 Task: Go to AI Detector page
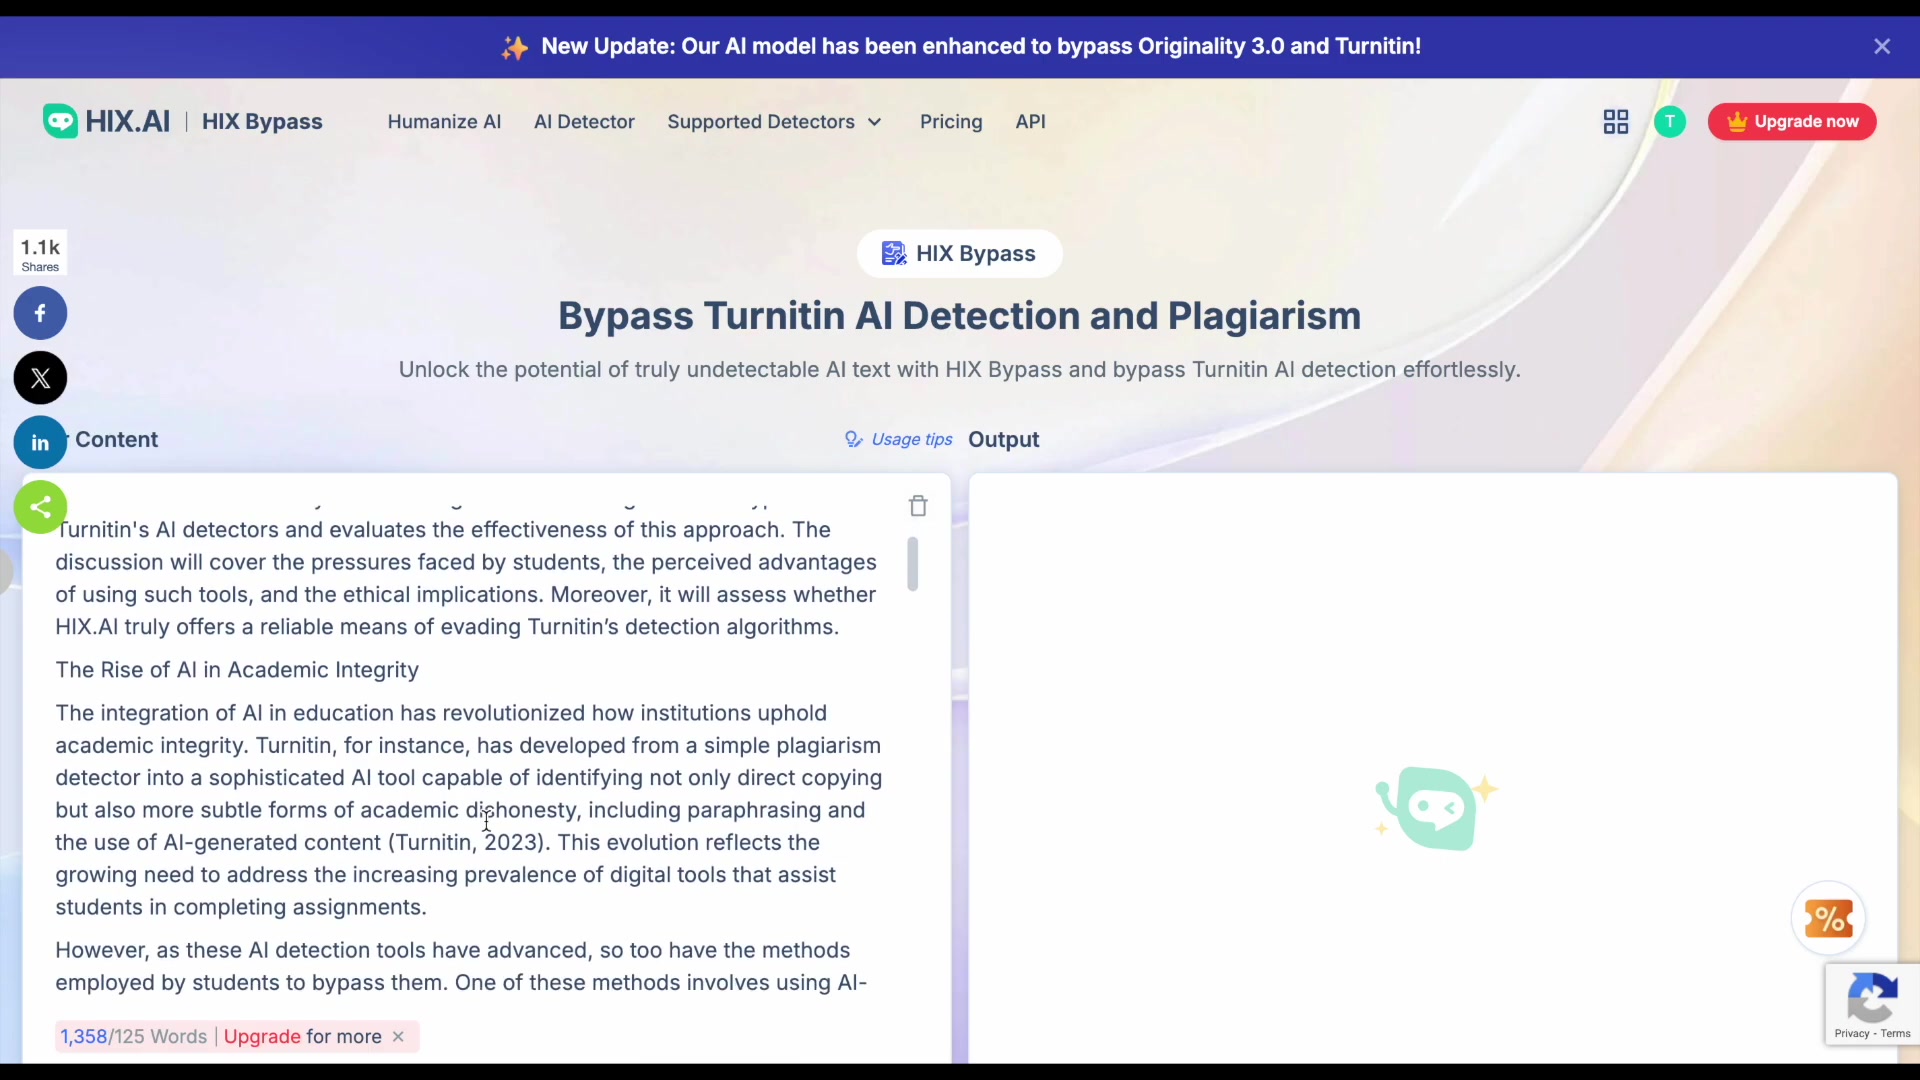pos(584,121)
